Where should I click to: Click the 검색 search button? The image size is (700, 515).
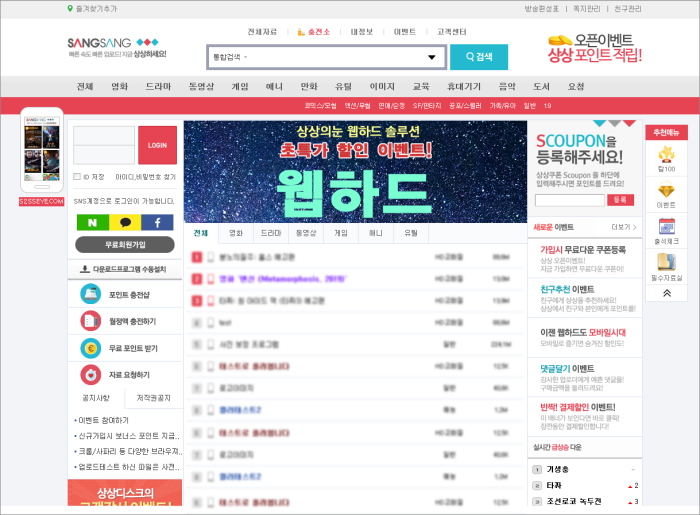coord(479,57)
